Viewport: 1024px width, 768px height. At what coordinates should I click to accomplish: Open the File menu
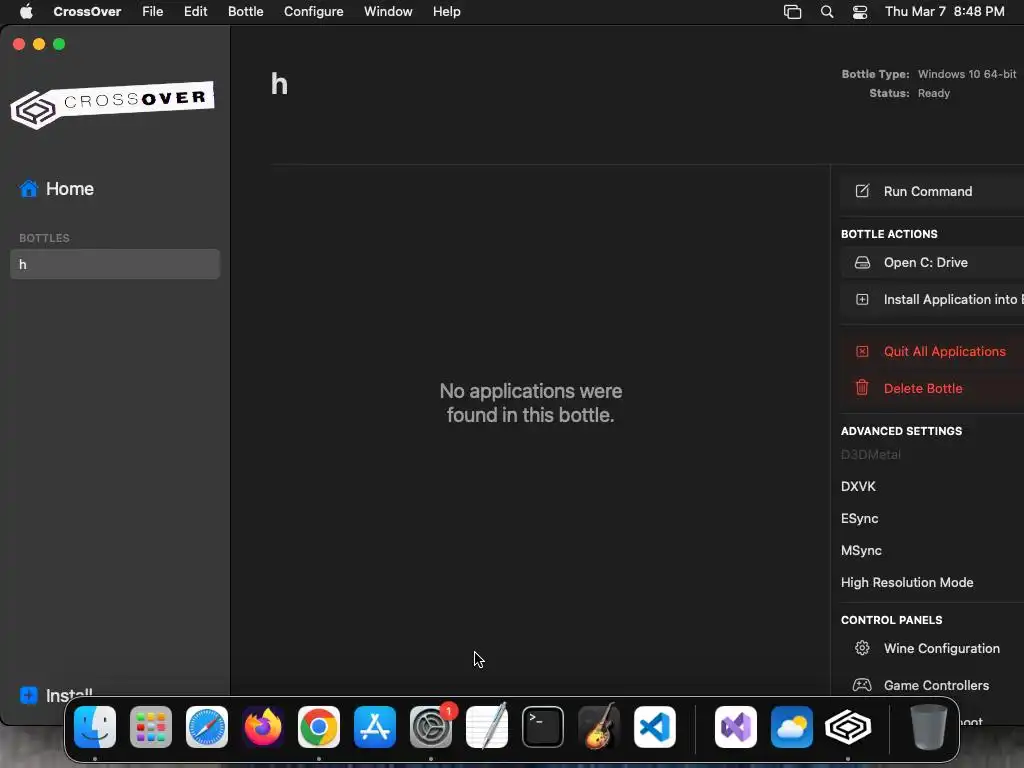(x=153, y=12)
